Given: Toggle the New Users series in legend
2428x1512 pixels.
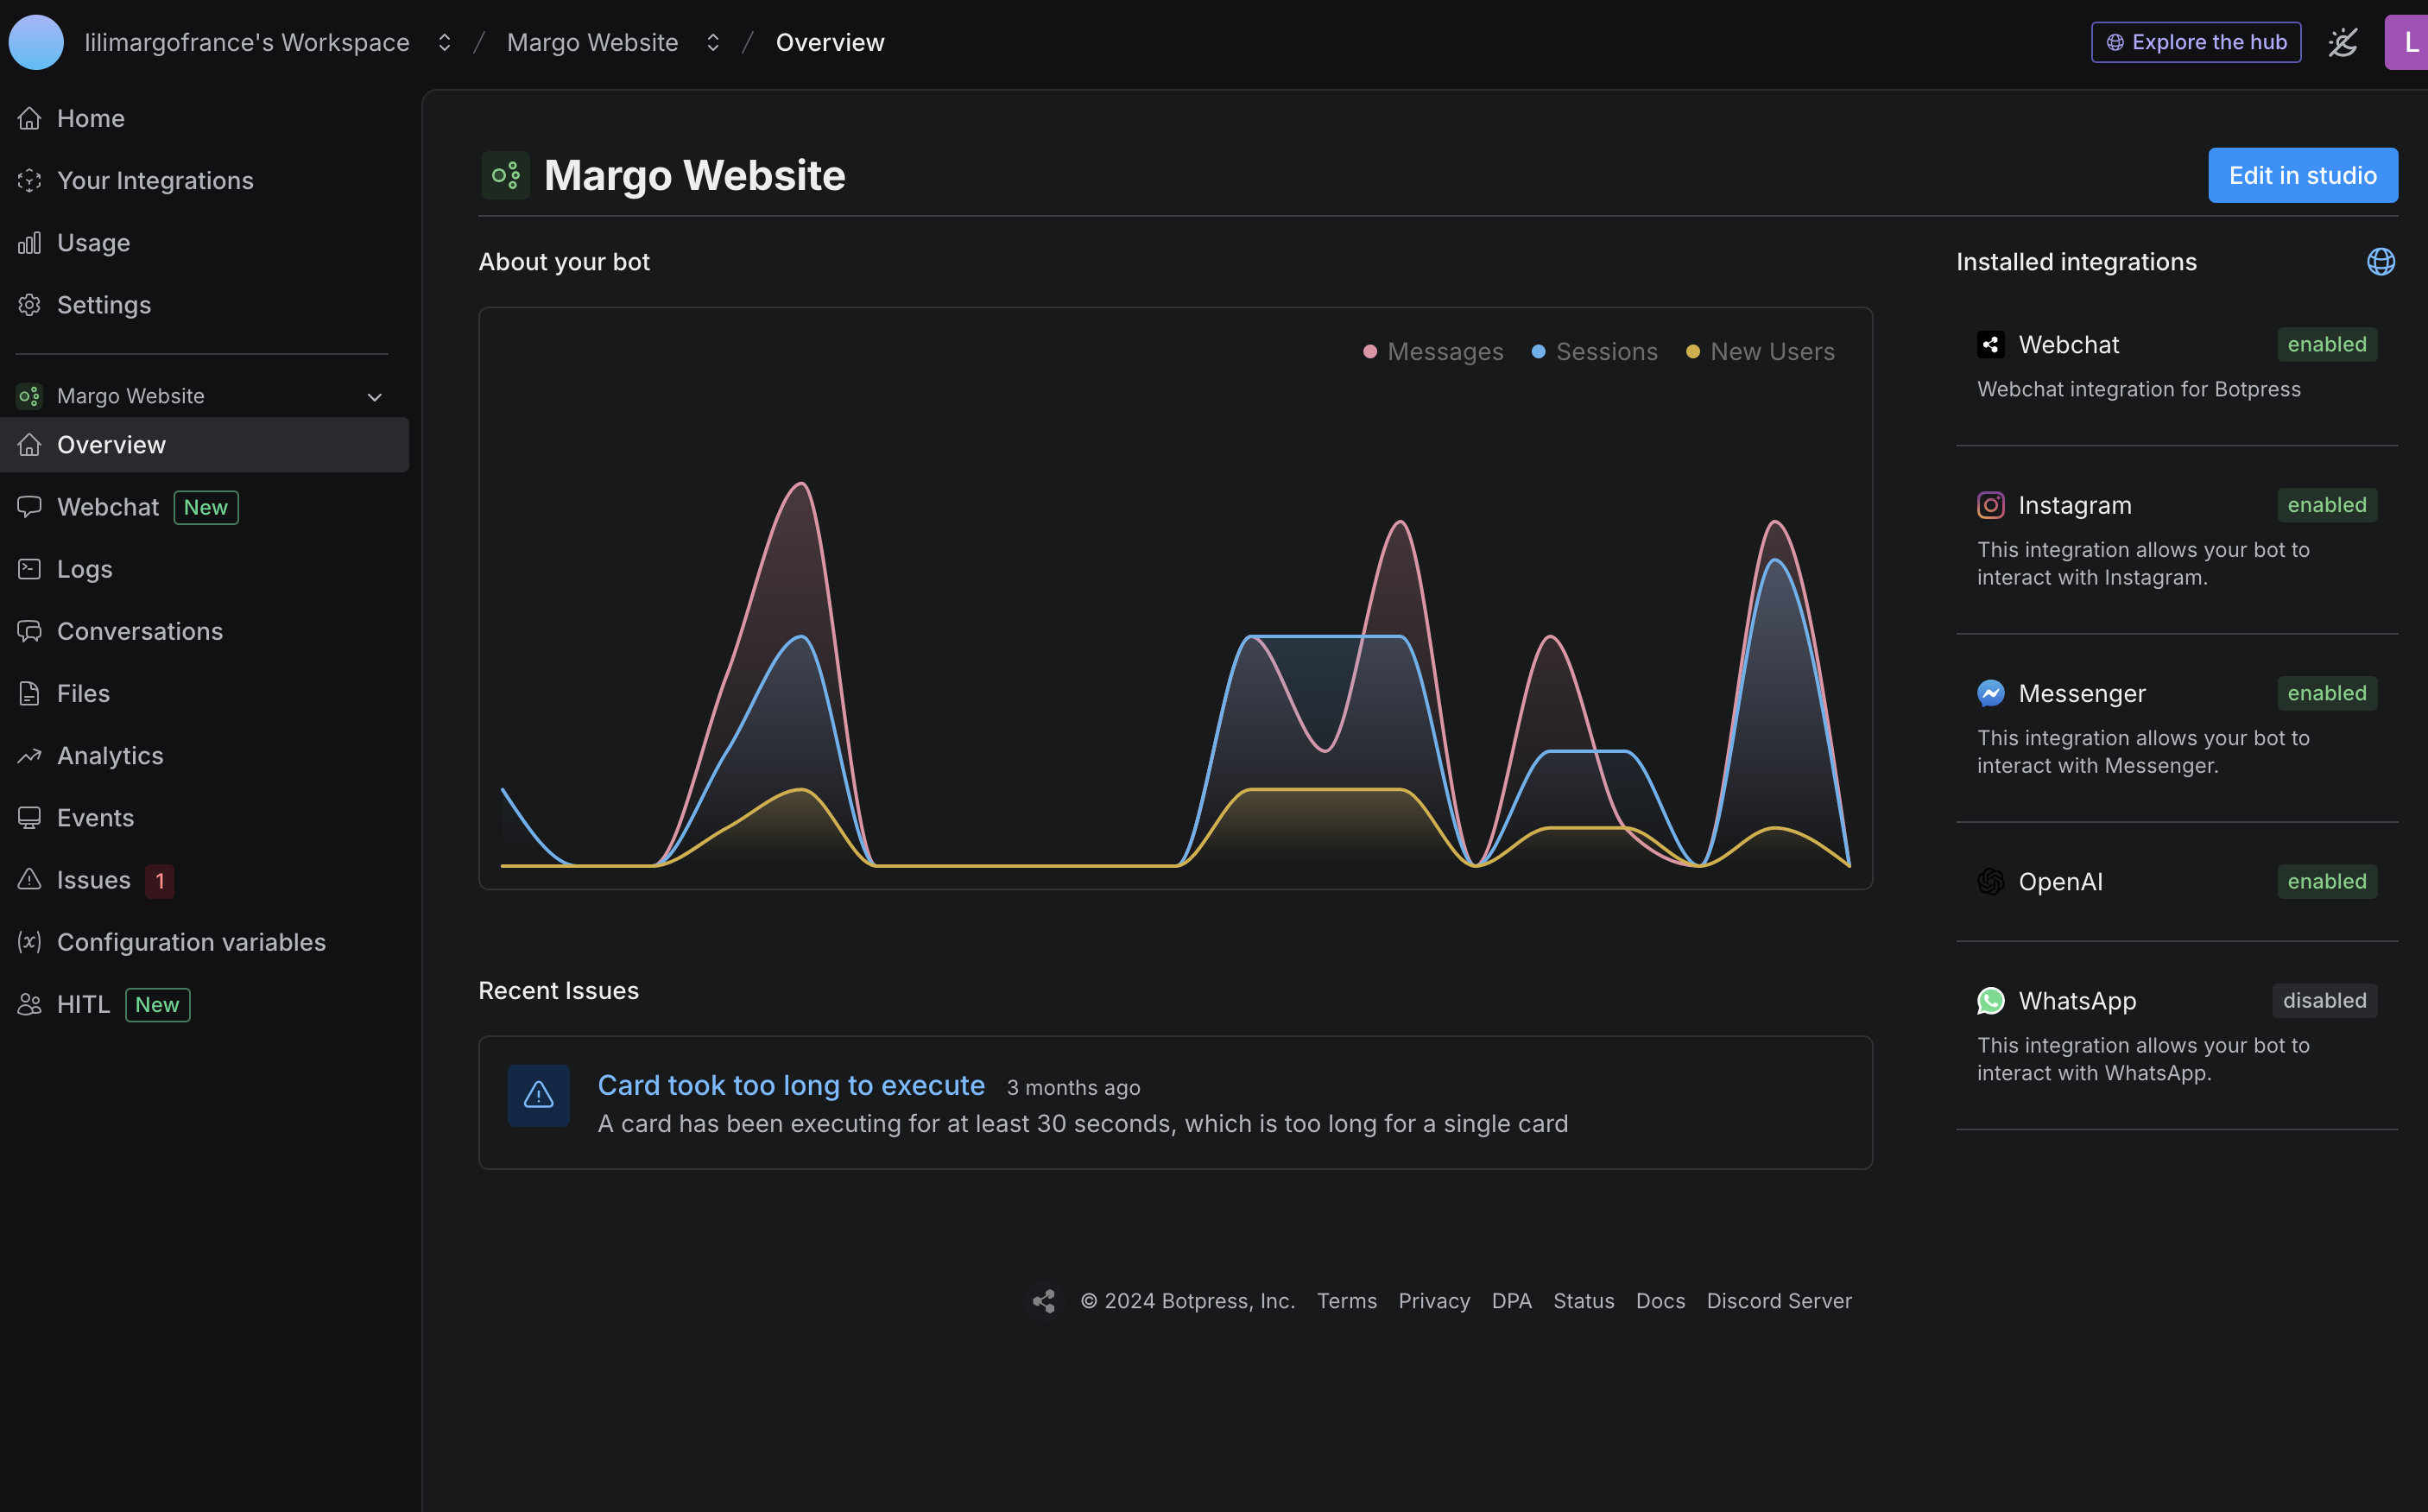Looking at the screenshot, I should point(1760,352).
